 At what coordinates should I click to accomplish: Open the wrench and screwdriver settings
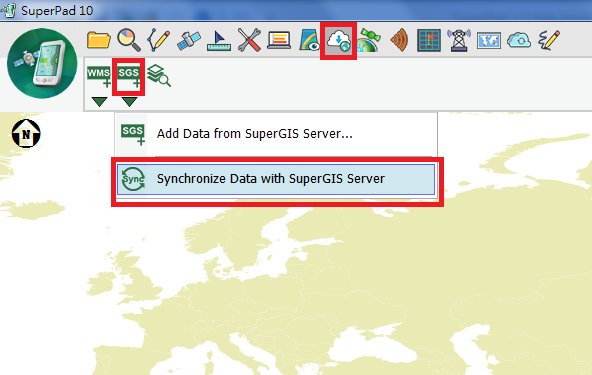[x=249, y=40]
